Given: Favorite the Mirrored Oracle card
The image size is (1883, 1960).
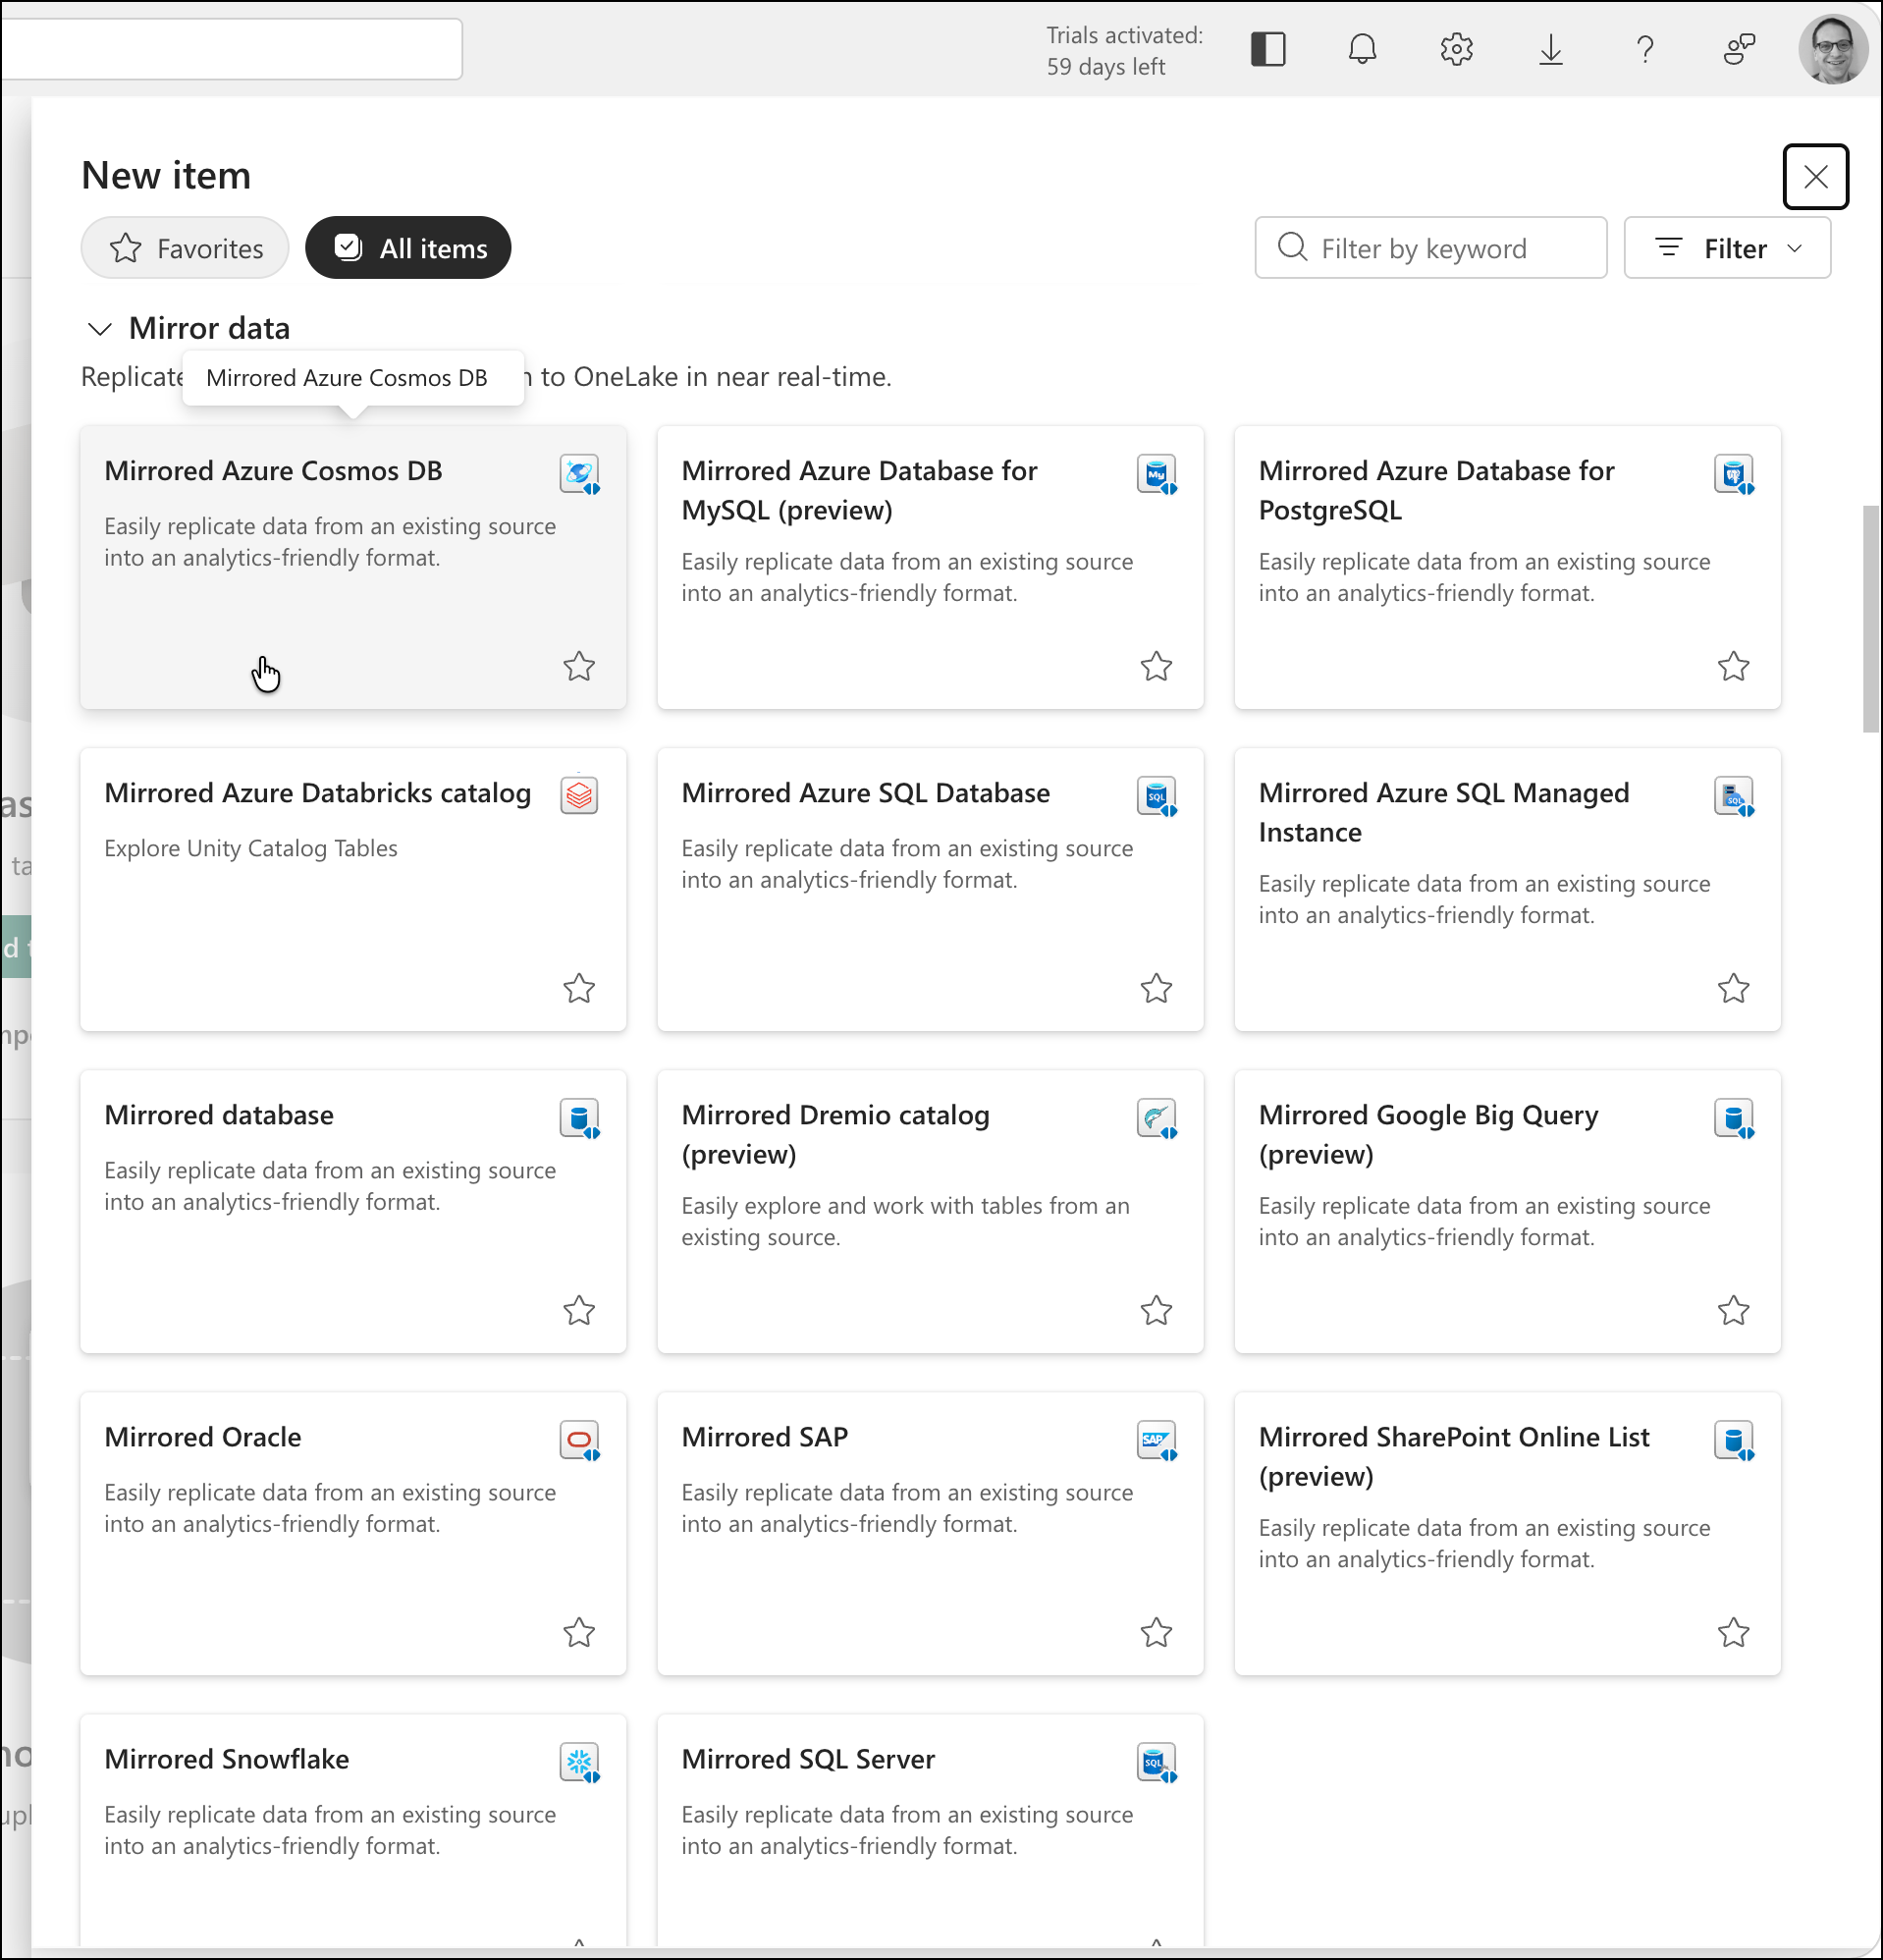Looking at the screenshot, I should (579, 1632).
